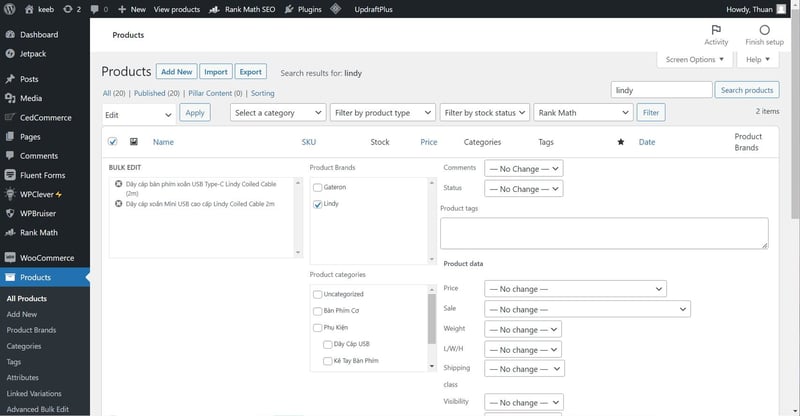Remove the Mini USB Lindy cable from bulk edit
The width and height of the screenshot is (800, 416).
(119, 203)
